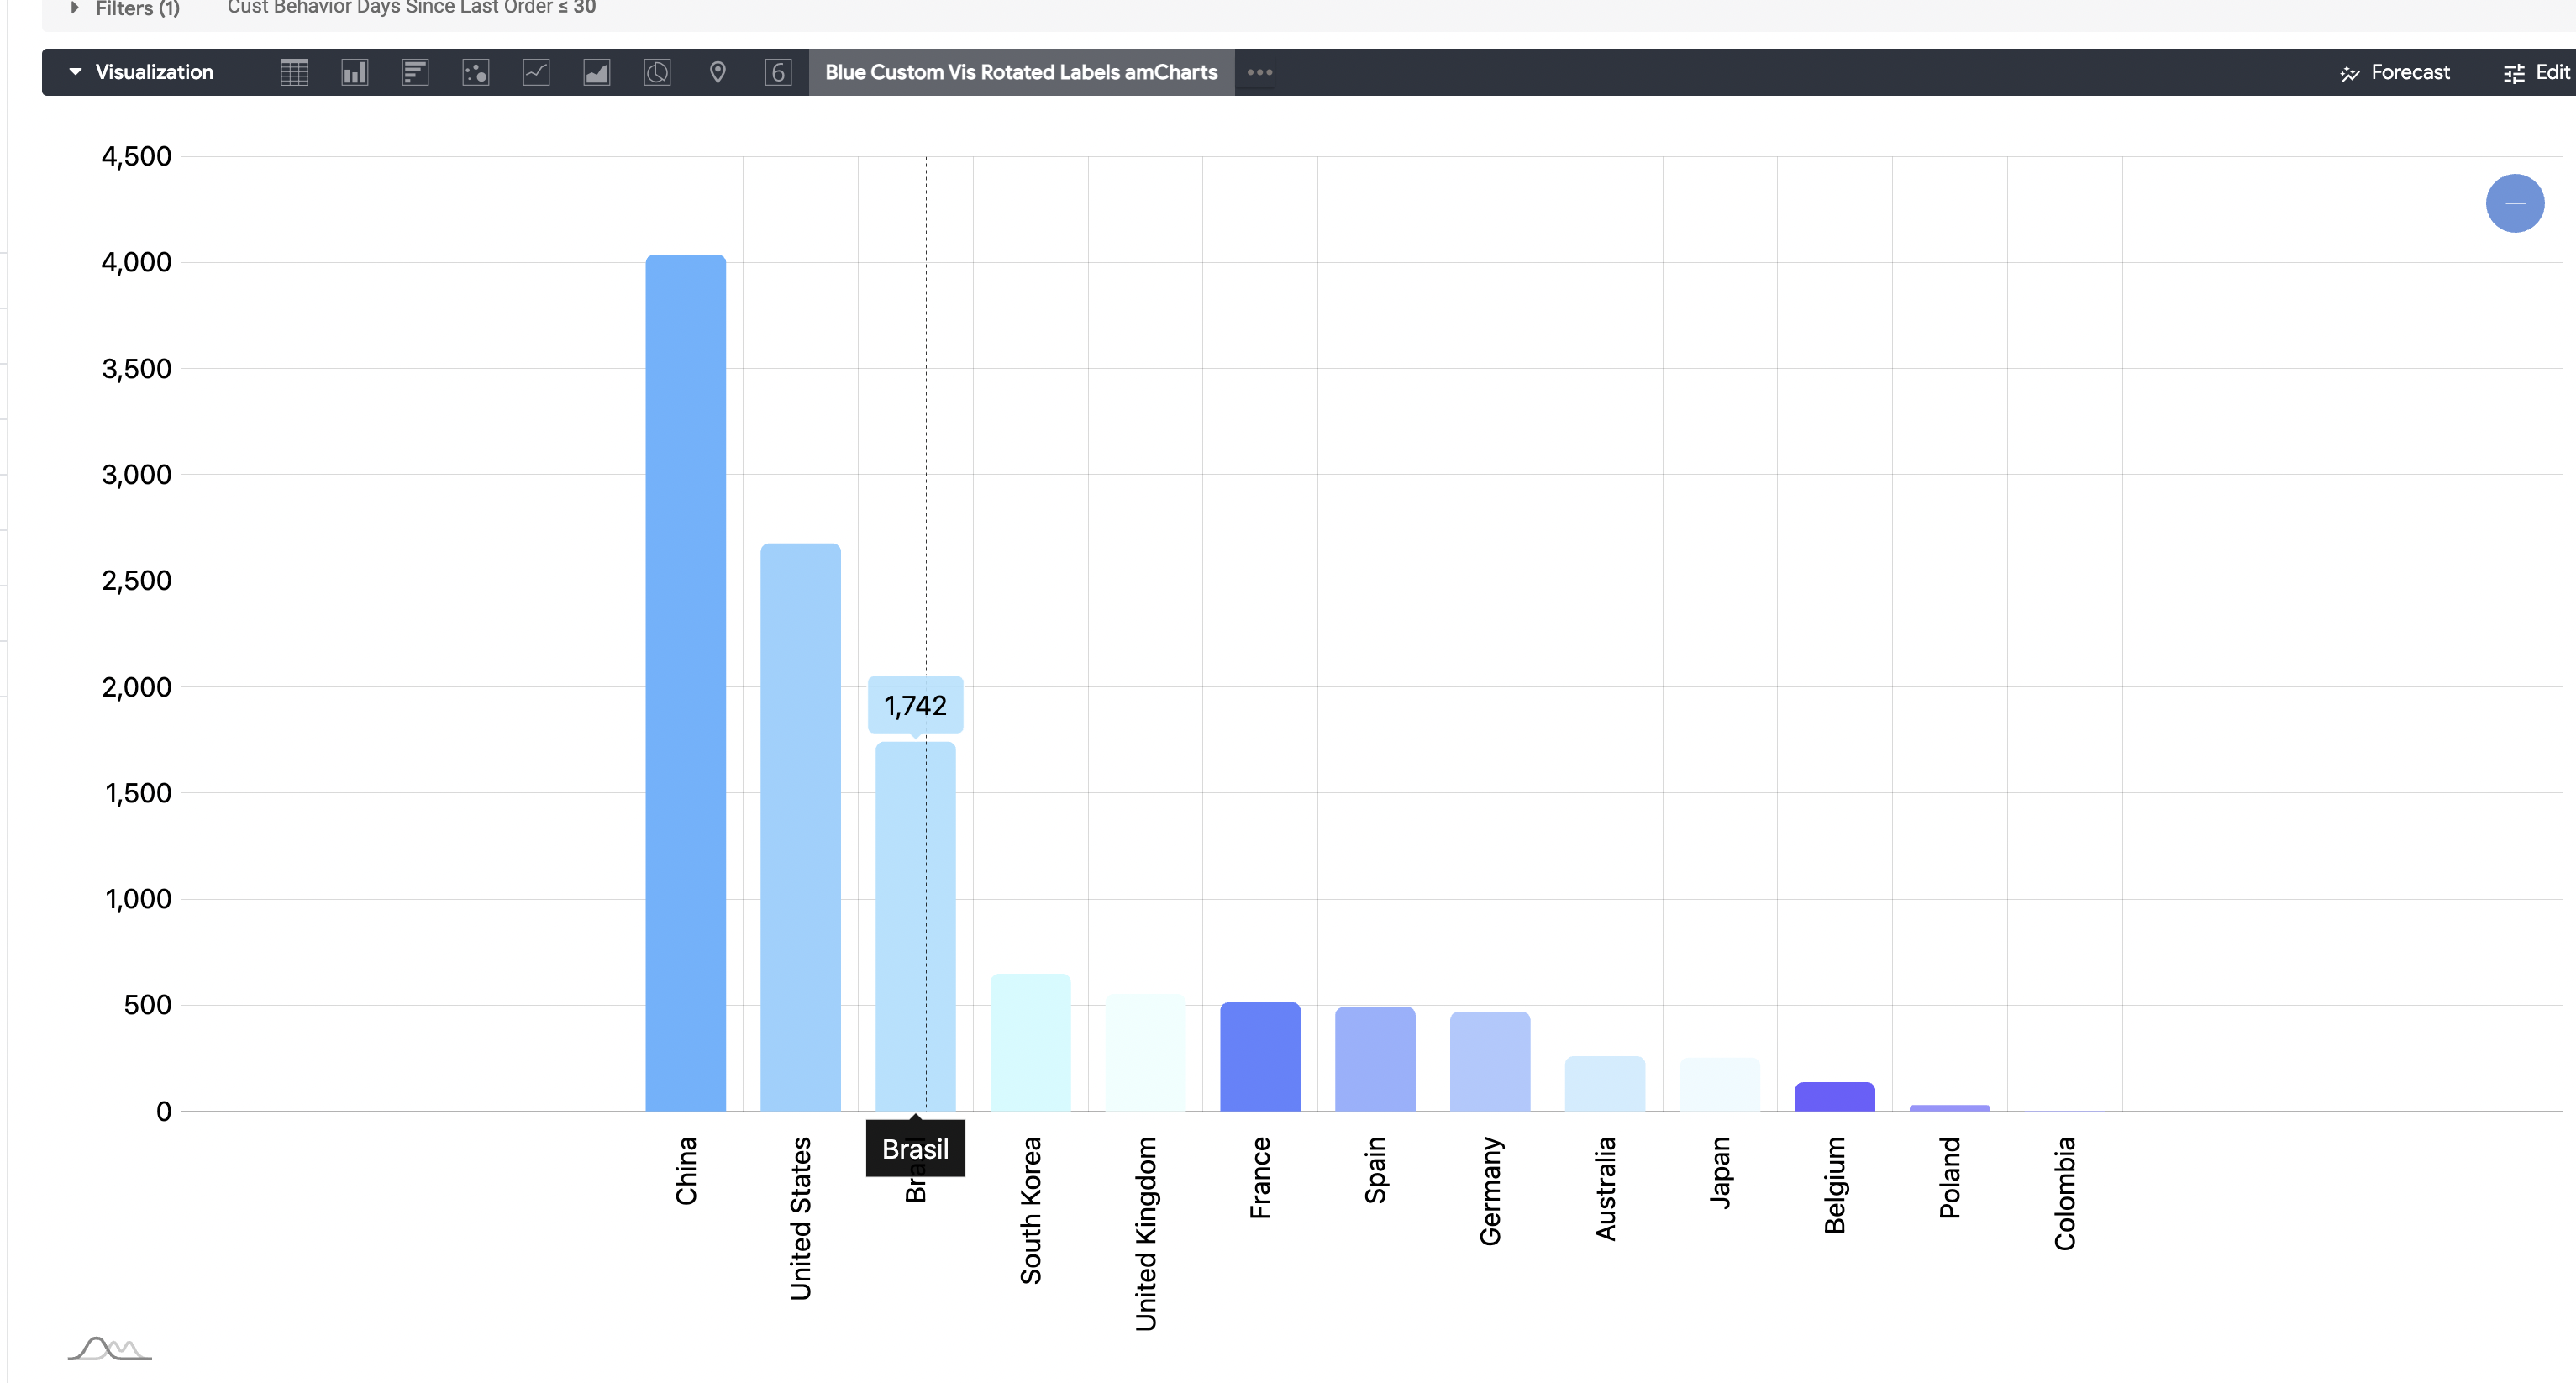Select the Area chart visualization icon

coord(596,72)
